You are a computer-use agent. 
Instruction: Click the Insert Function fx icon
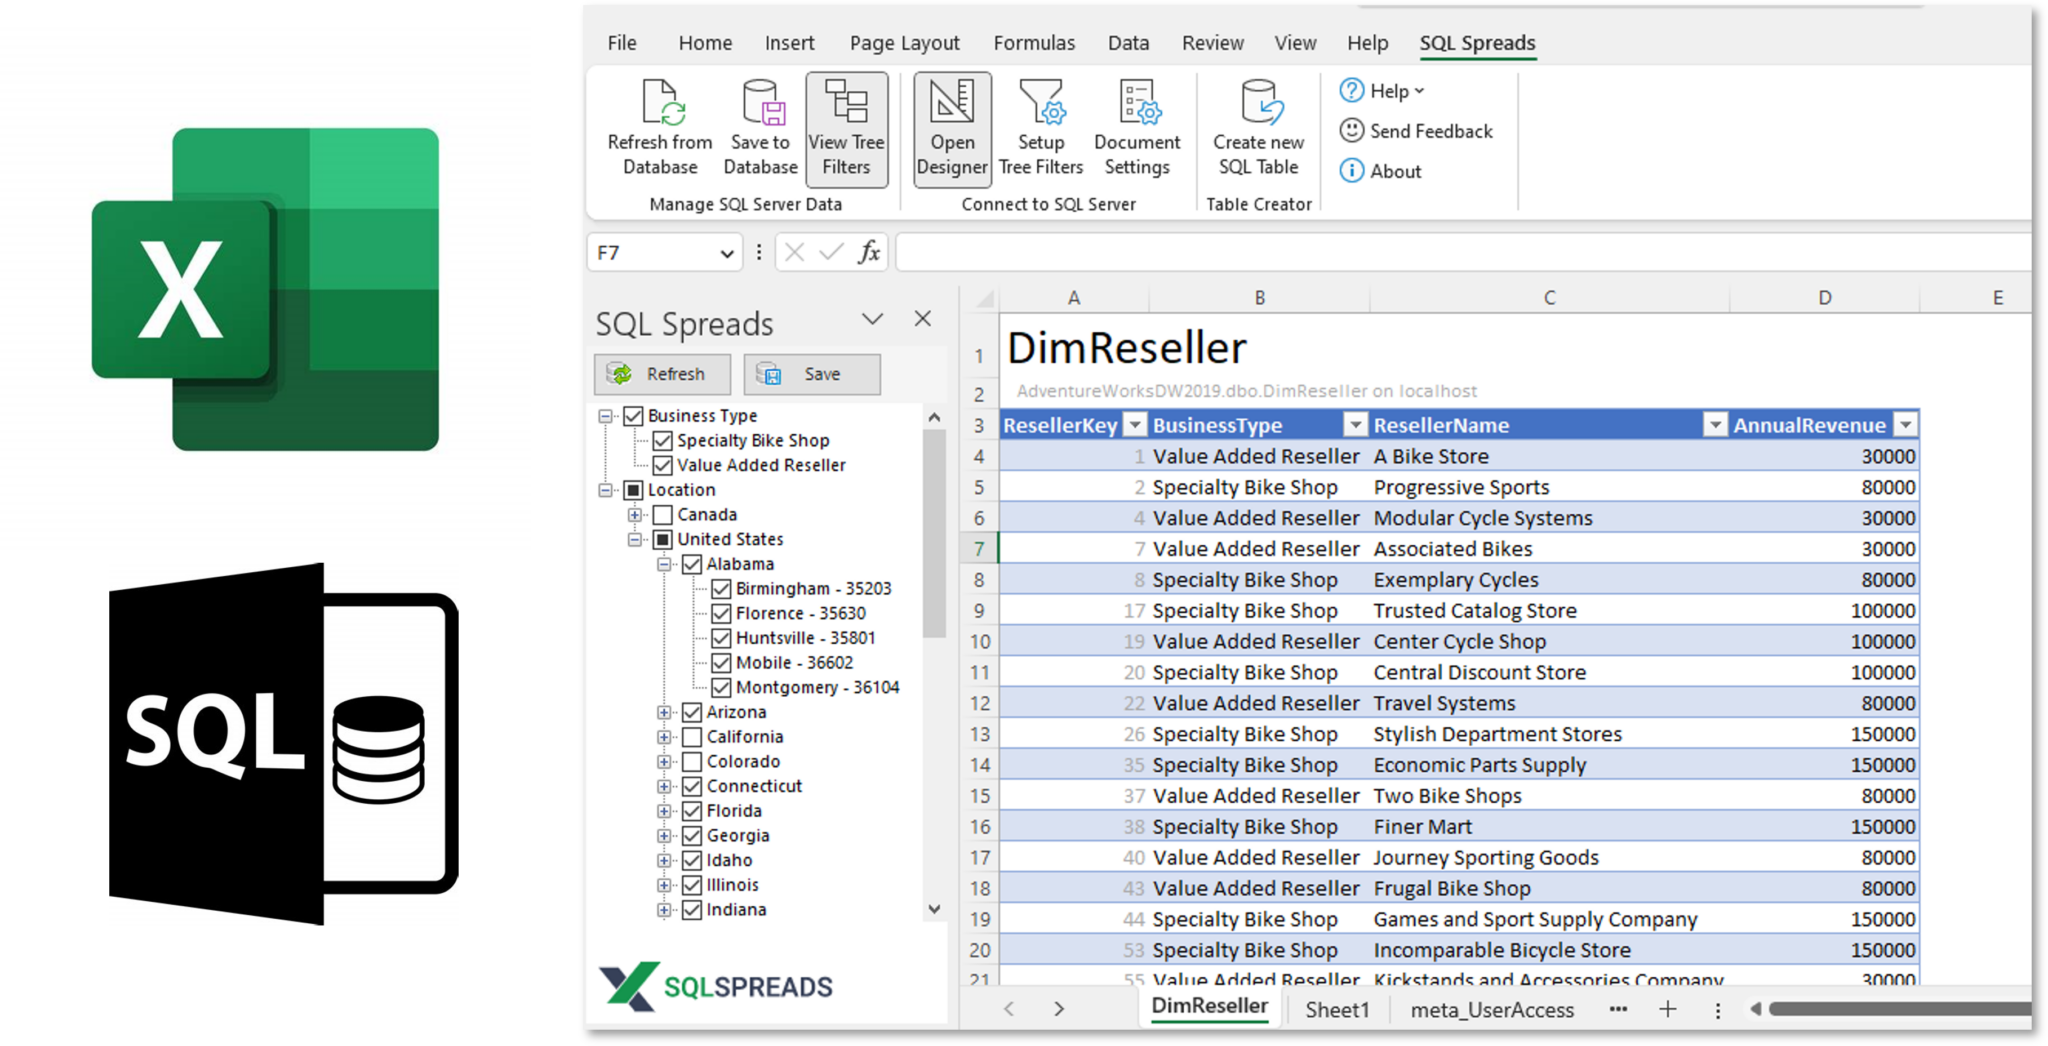869,253
